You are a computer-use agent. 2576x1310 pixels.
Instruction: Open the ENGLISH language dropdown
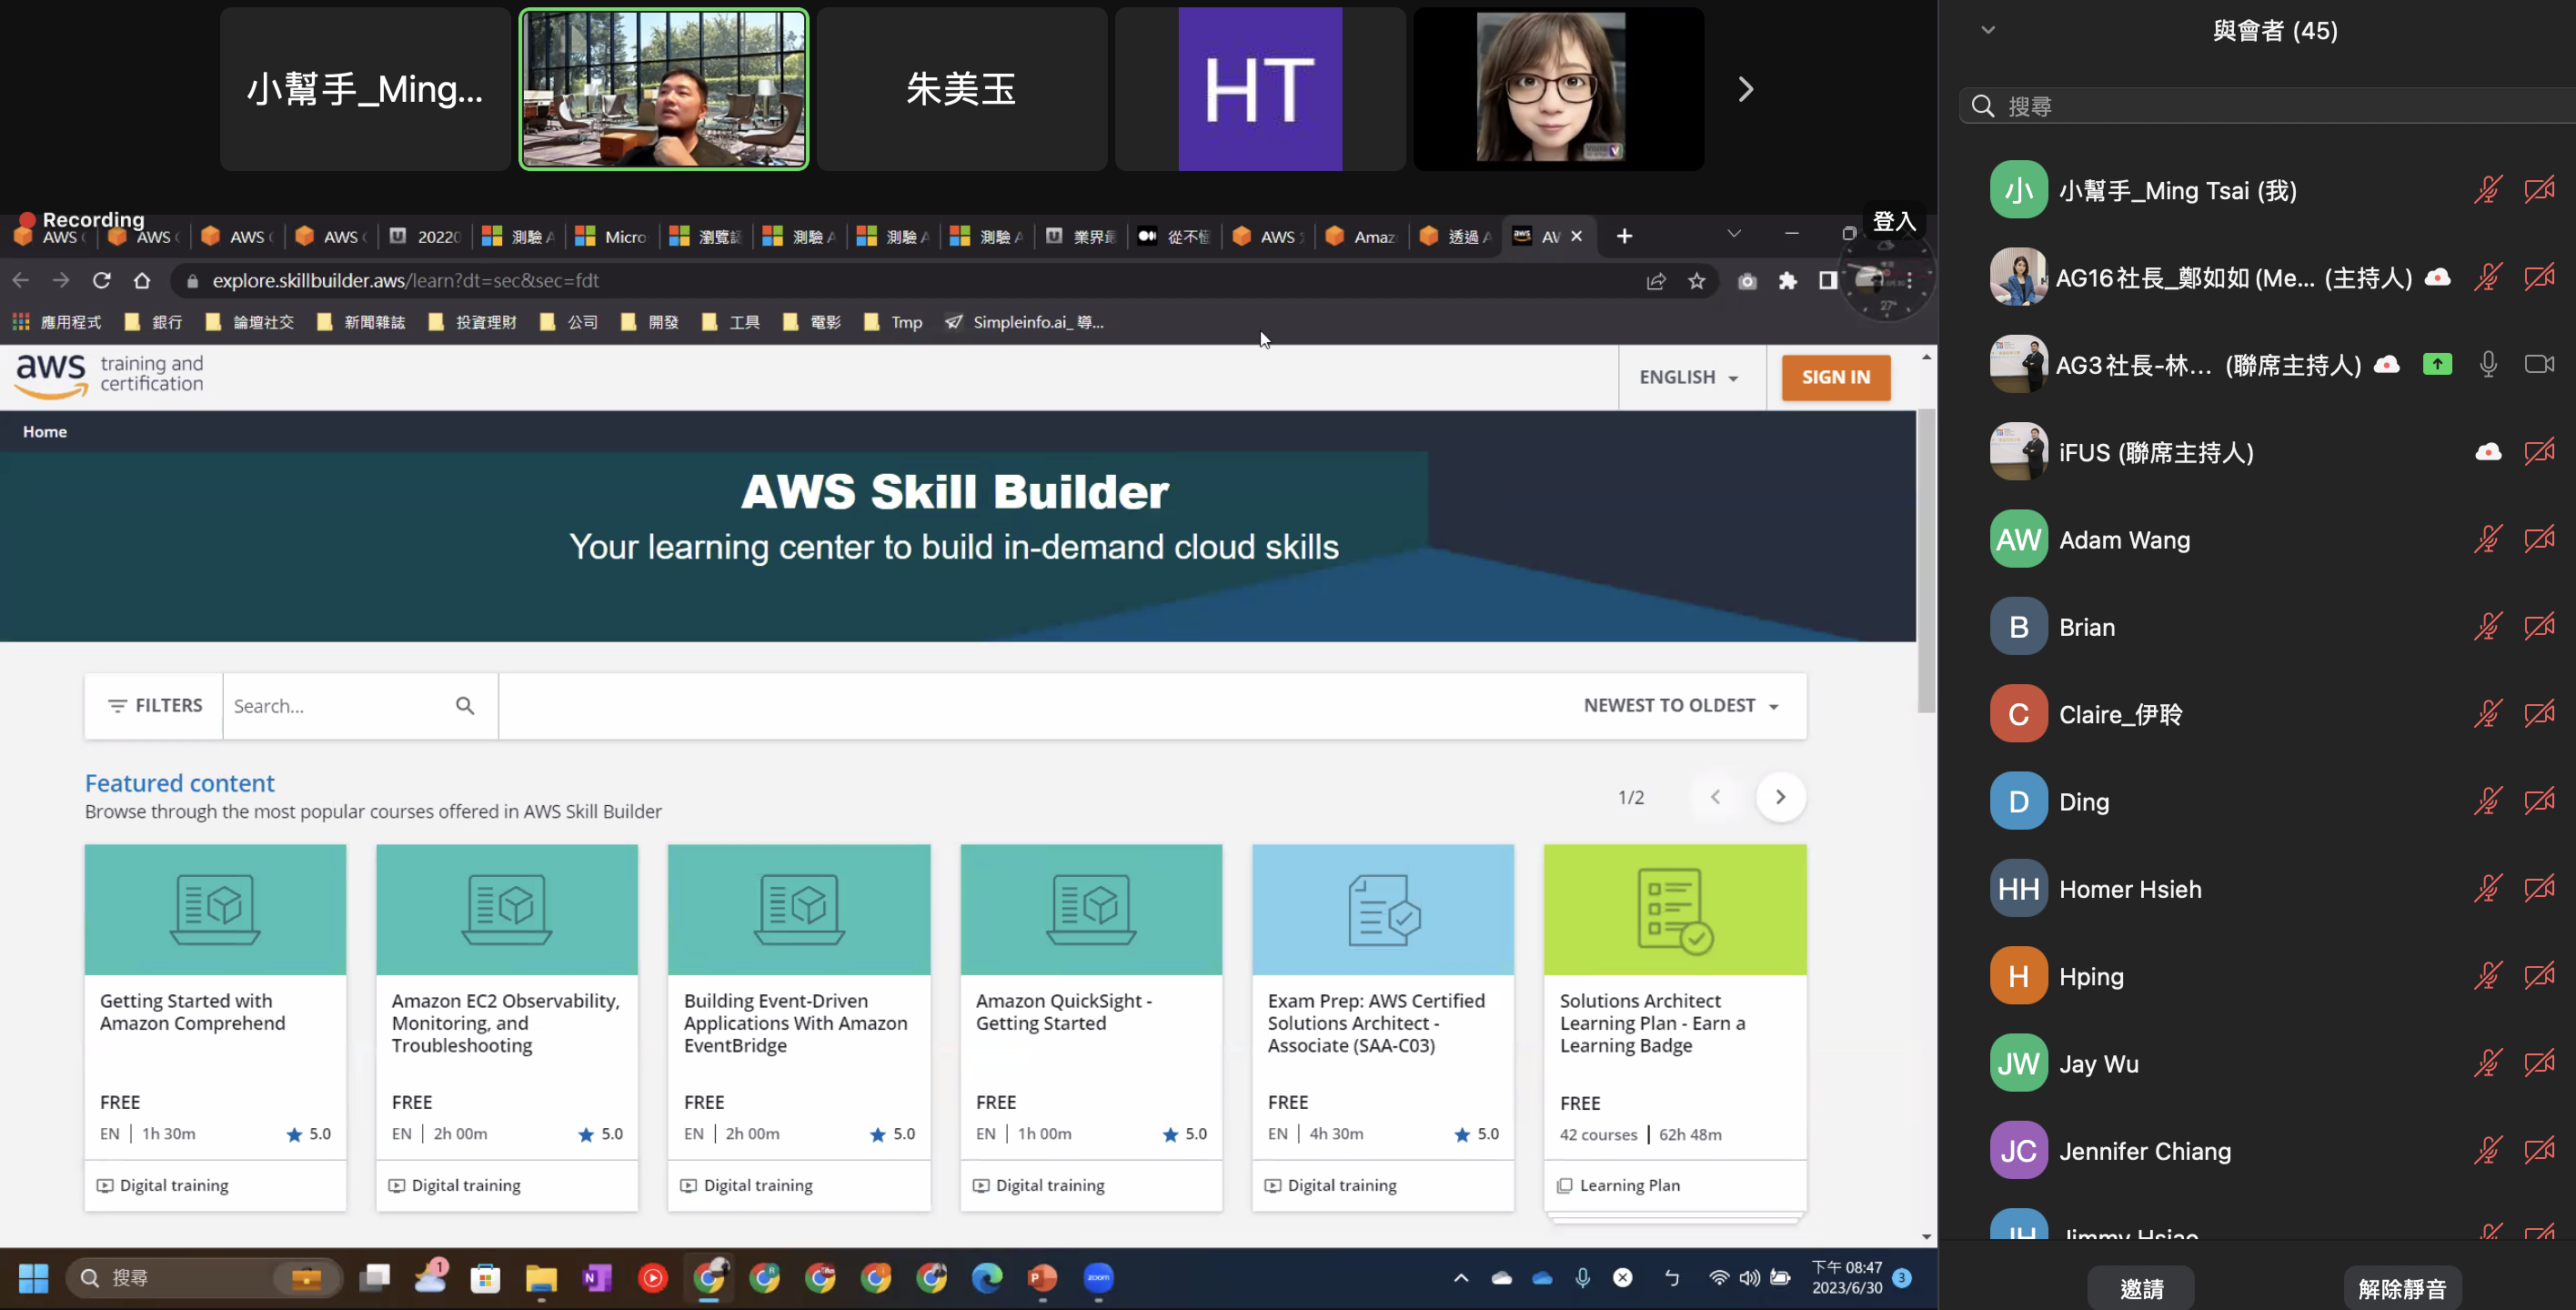click(1689, 377)
